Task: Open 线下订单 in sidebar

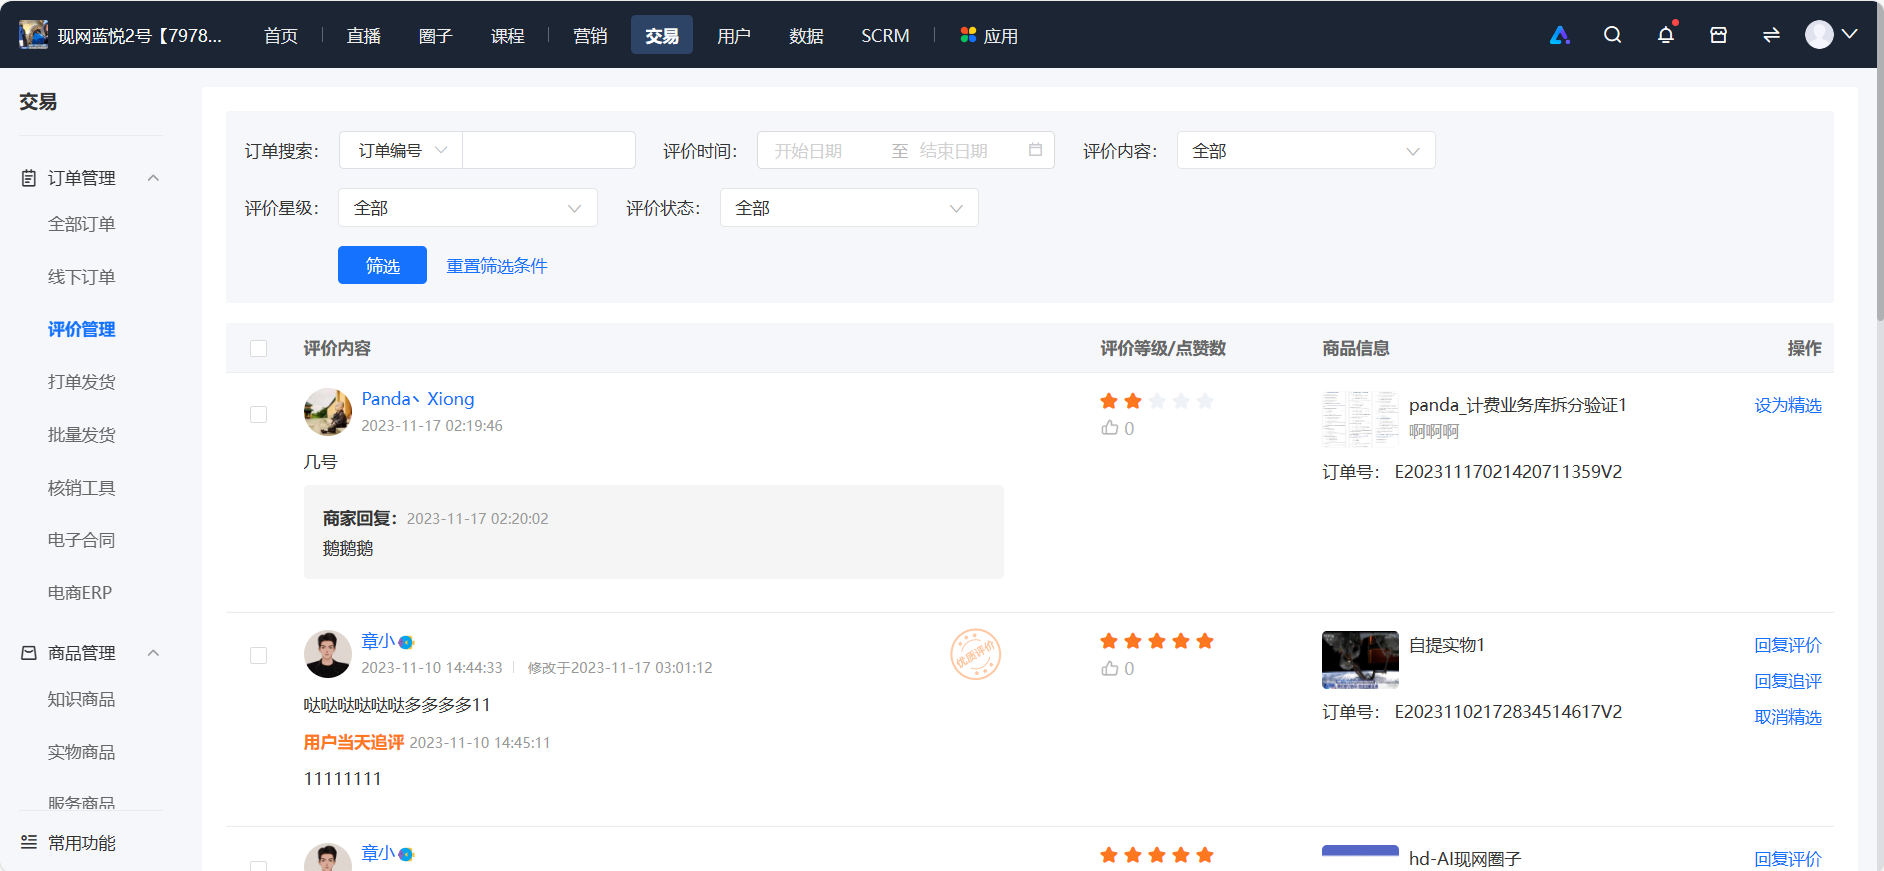Action: point(82,277)
